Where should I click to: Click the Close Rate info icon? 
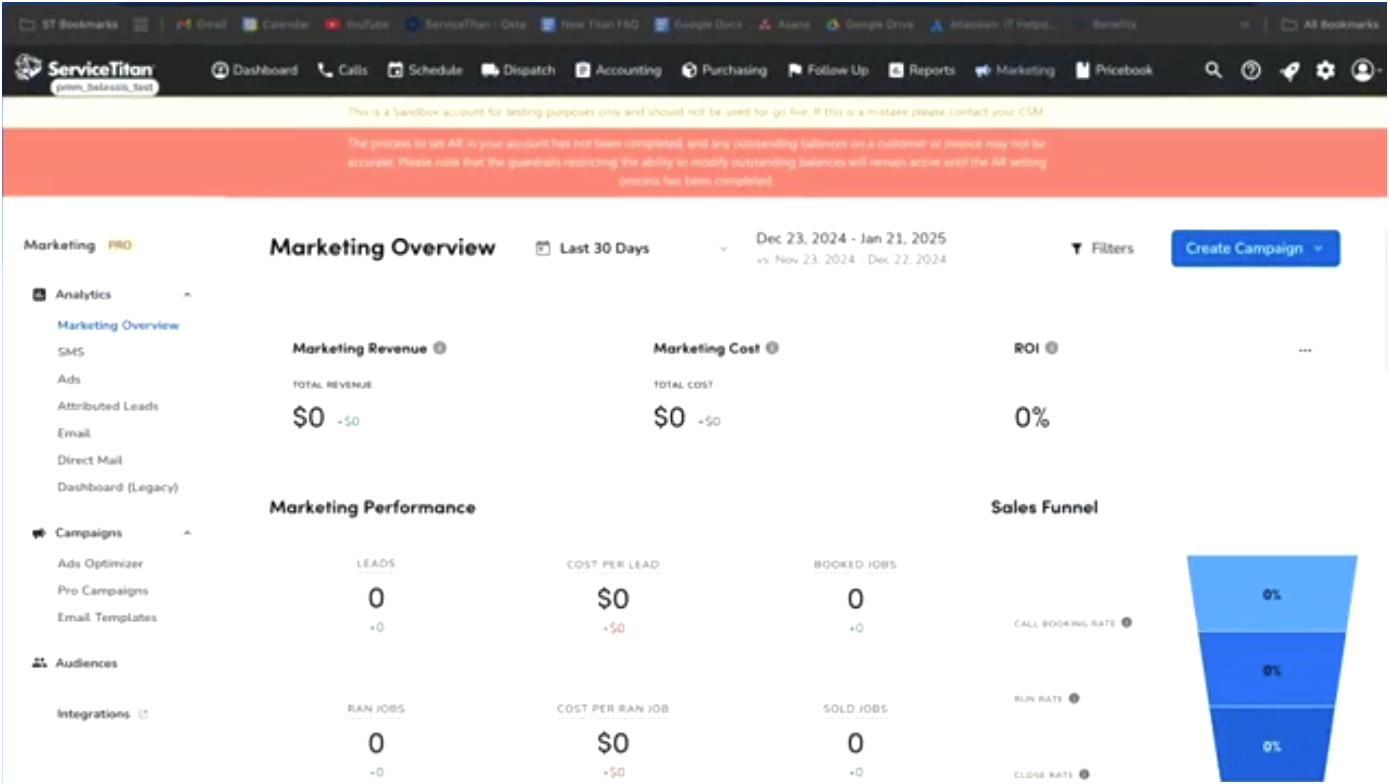(x=1083, y=774)
